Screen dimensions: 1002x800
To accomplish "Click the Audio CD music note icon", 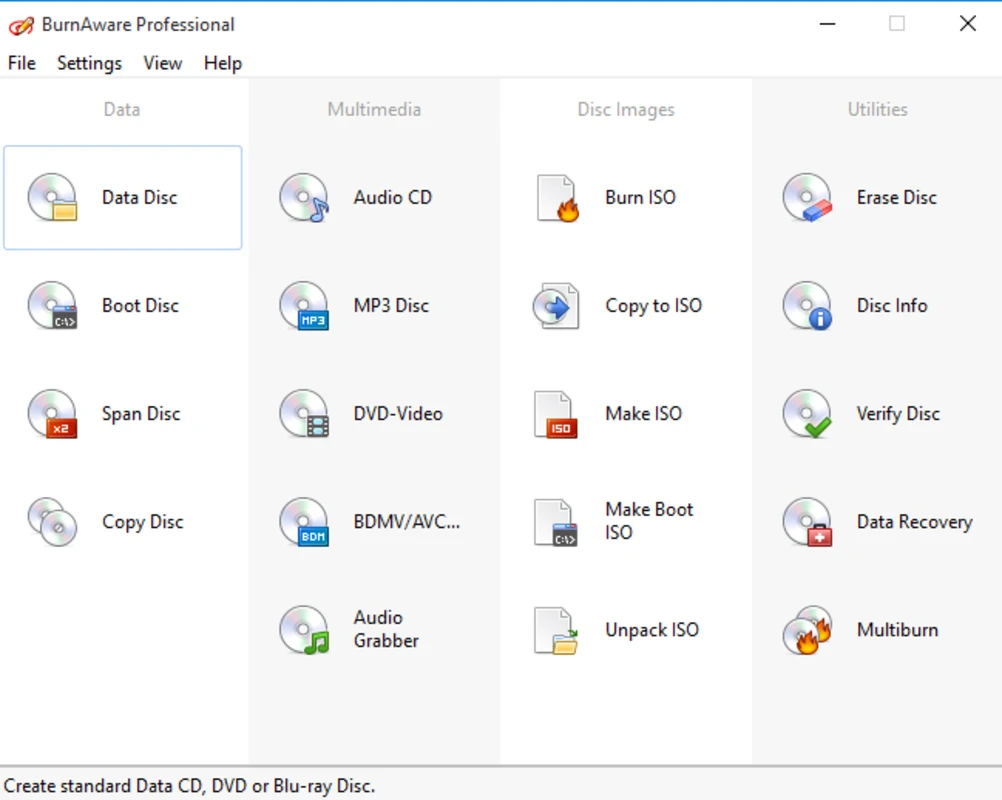I will point(304,197).
